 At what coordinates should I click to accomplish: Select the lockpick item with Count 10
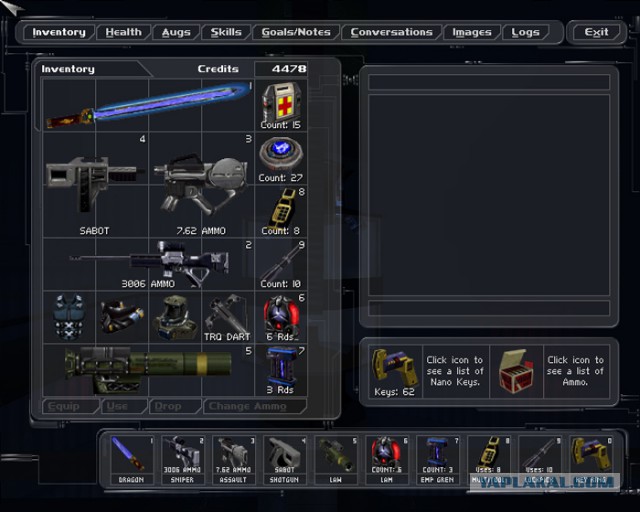[281, 264]
